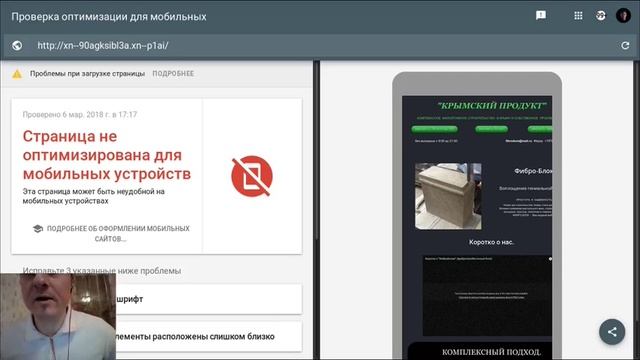
Task: Click the graduation cap icon
Action: [38, 229]
